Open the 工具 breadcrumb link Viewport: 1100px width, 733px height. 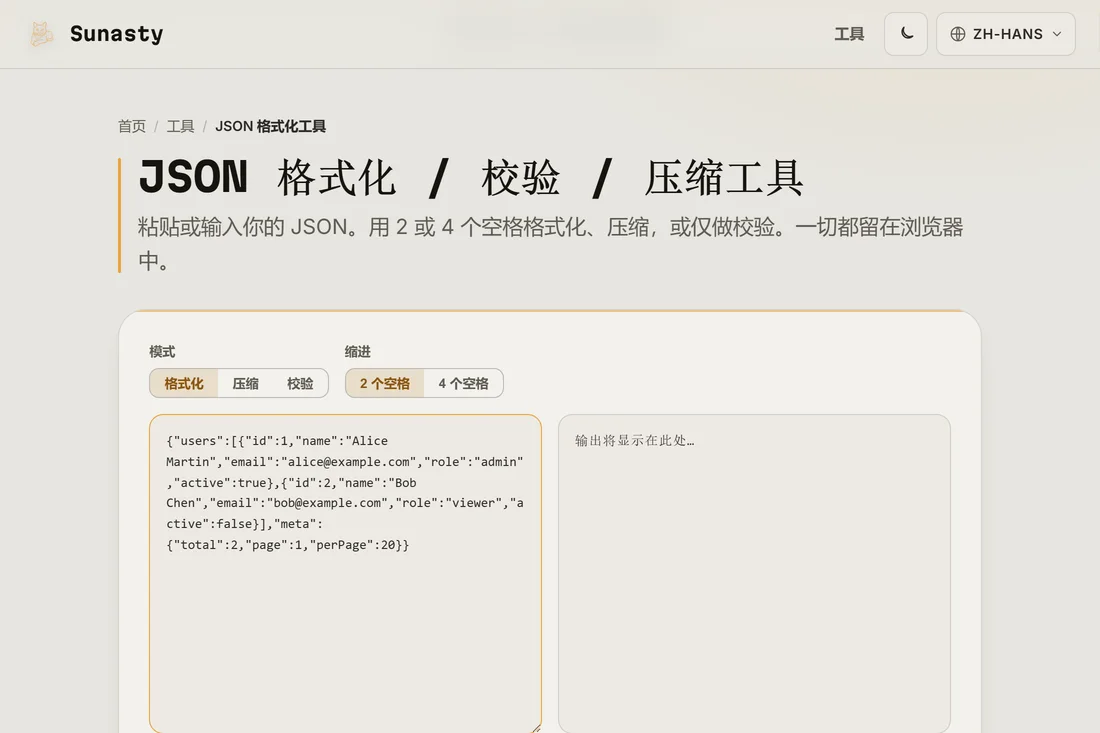tap(180, 126)
